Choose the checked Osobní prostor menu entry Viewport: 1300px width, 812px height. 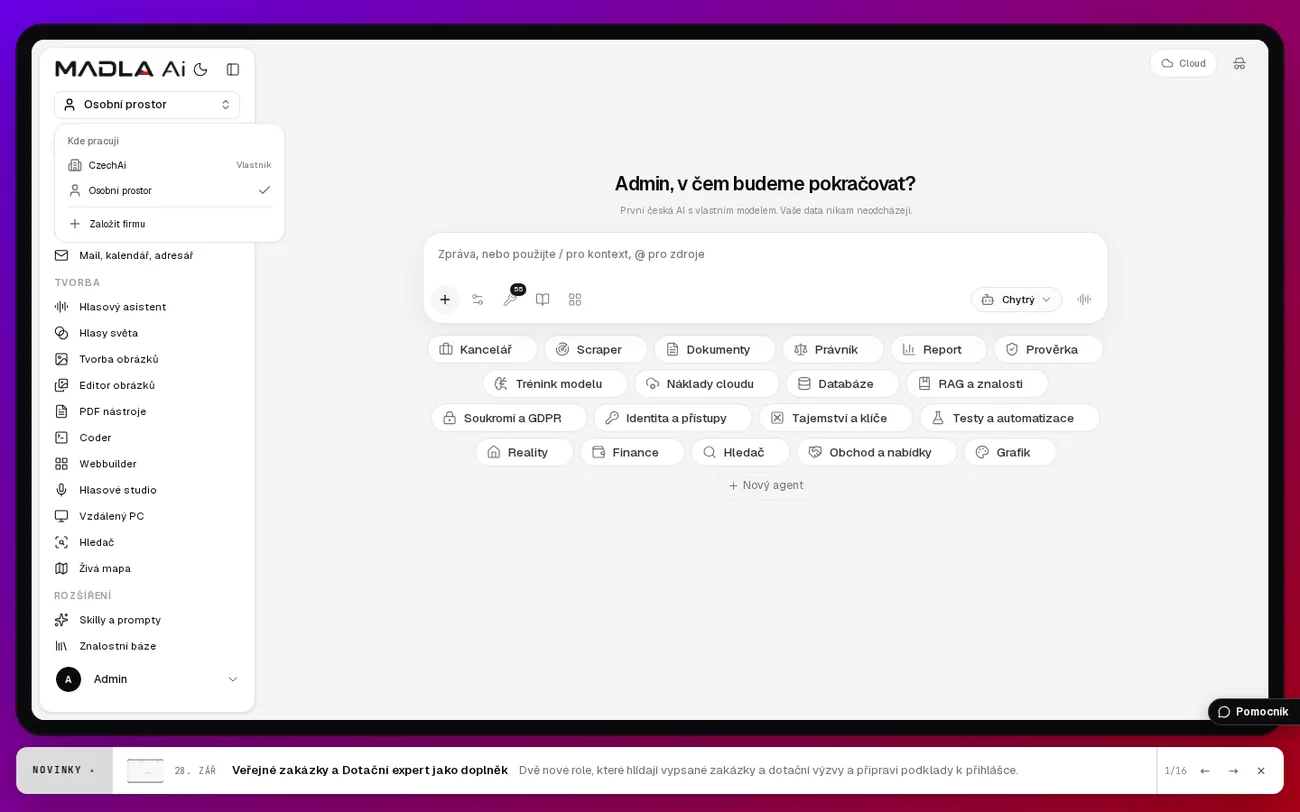(169, 190)
